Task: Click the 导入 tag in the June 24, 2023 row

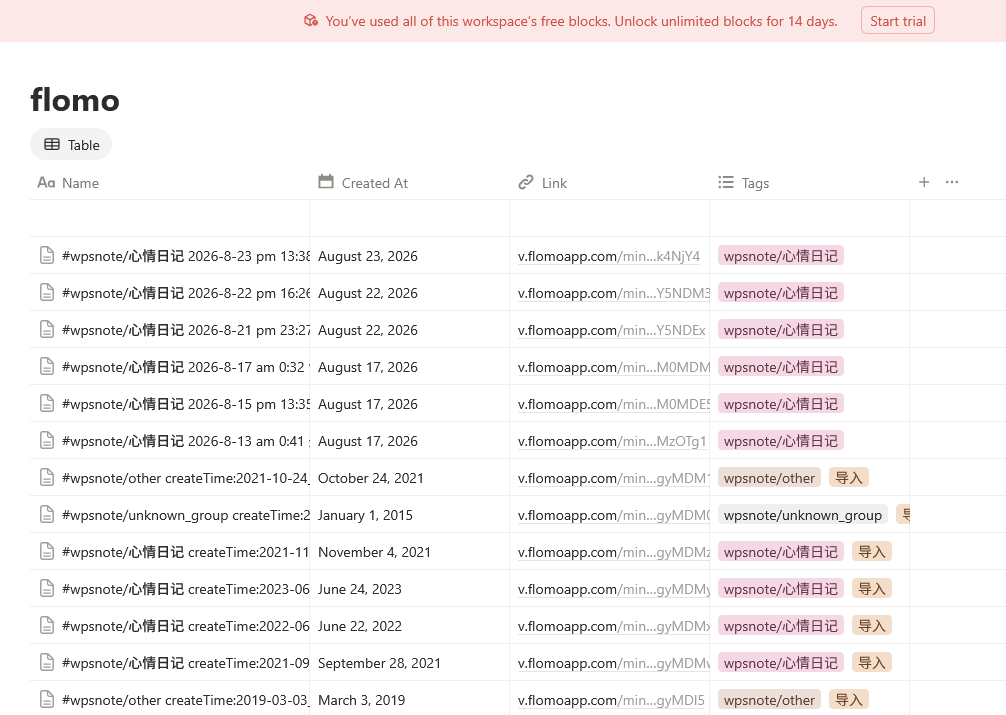Action: [872, 589]
